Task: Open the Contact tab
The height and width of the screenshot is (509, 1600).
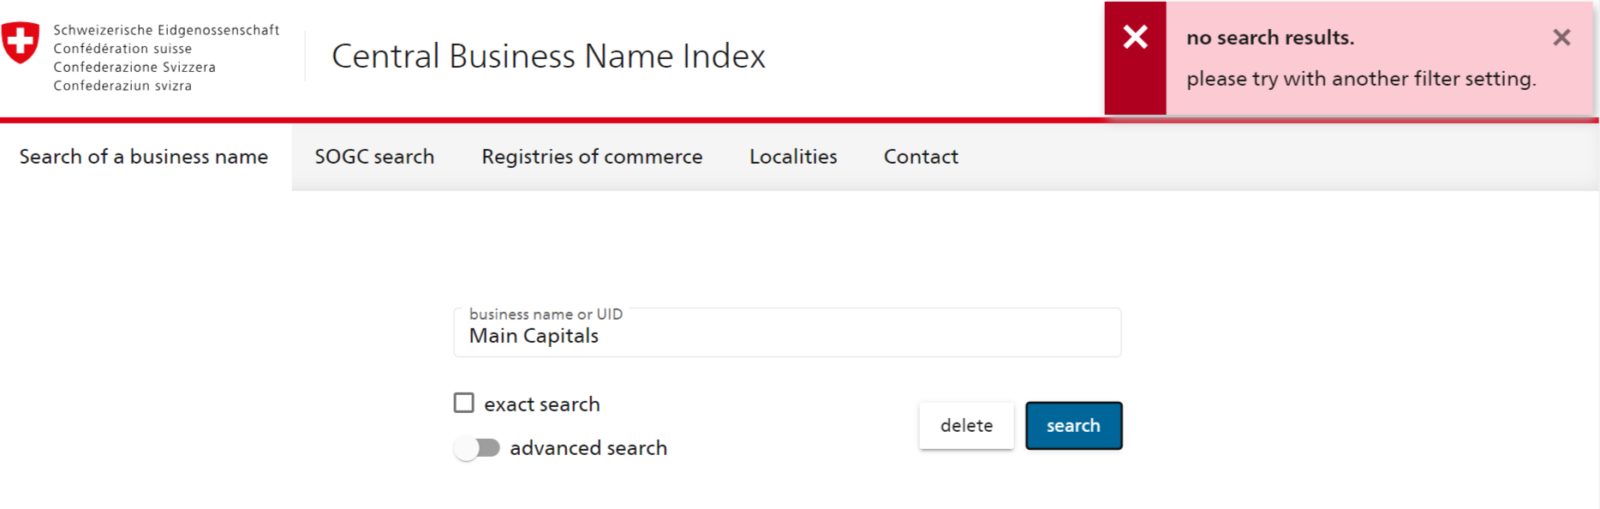Action: pos(921,157)
